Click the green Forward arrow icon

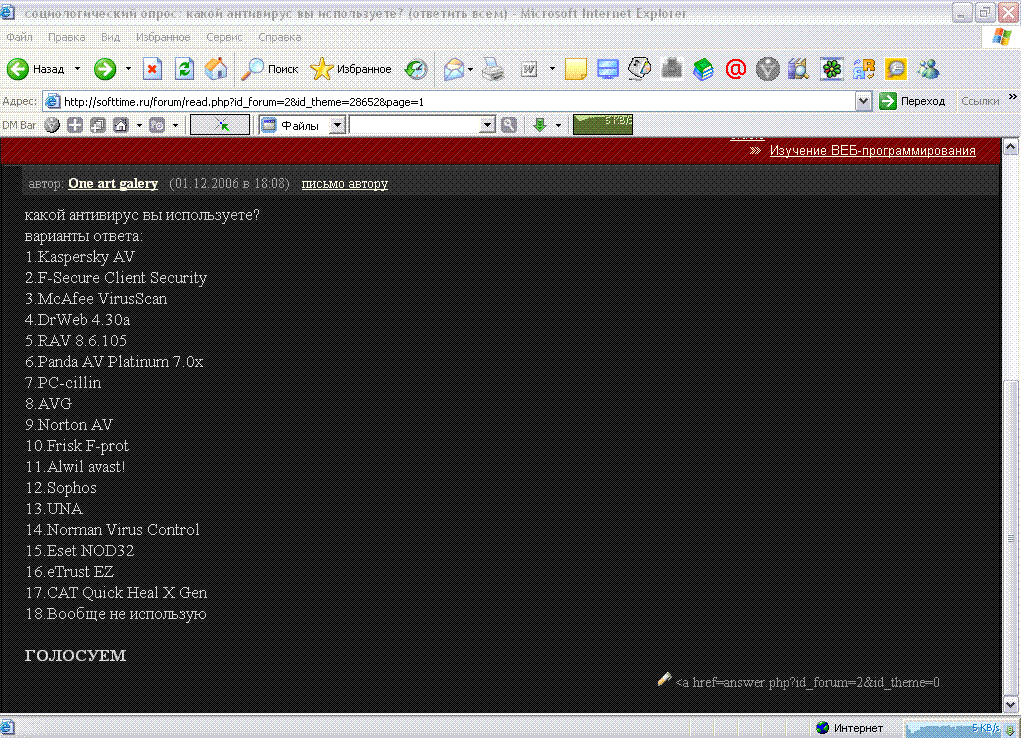coord(104,69)
